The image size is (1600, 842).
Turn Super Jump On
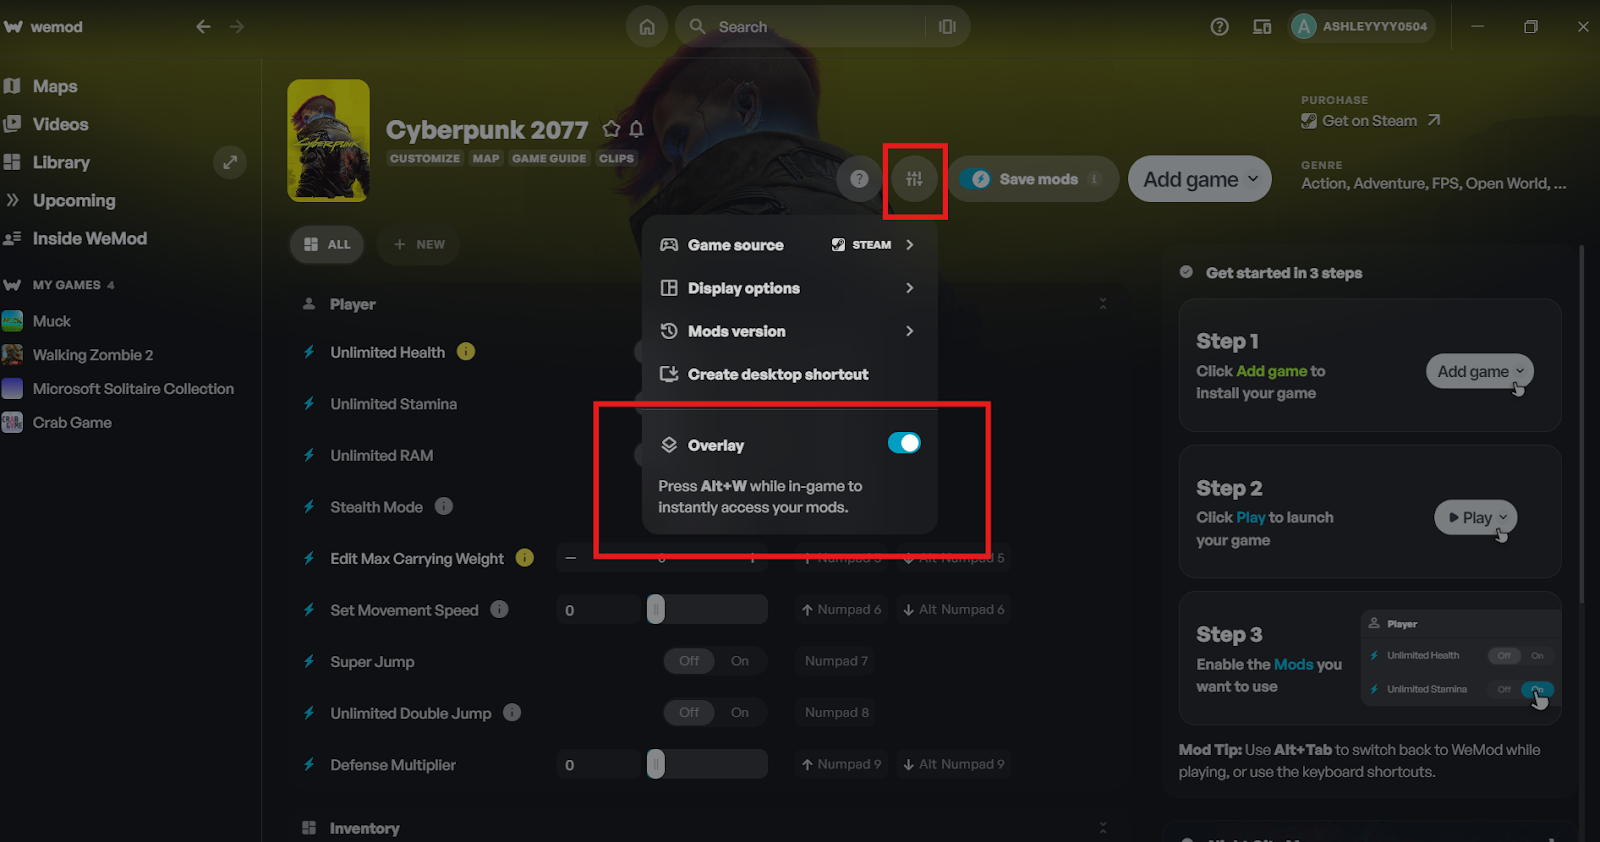740,661
